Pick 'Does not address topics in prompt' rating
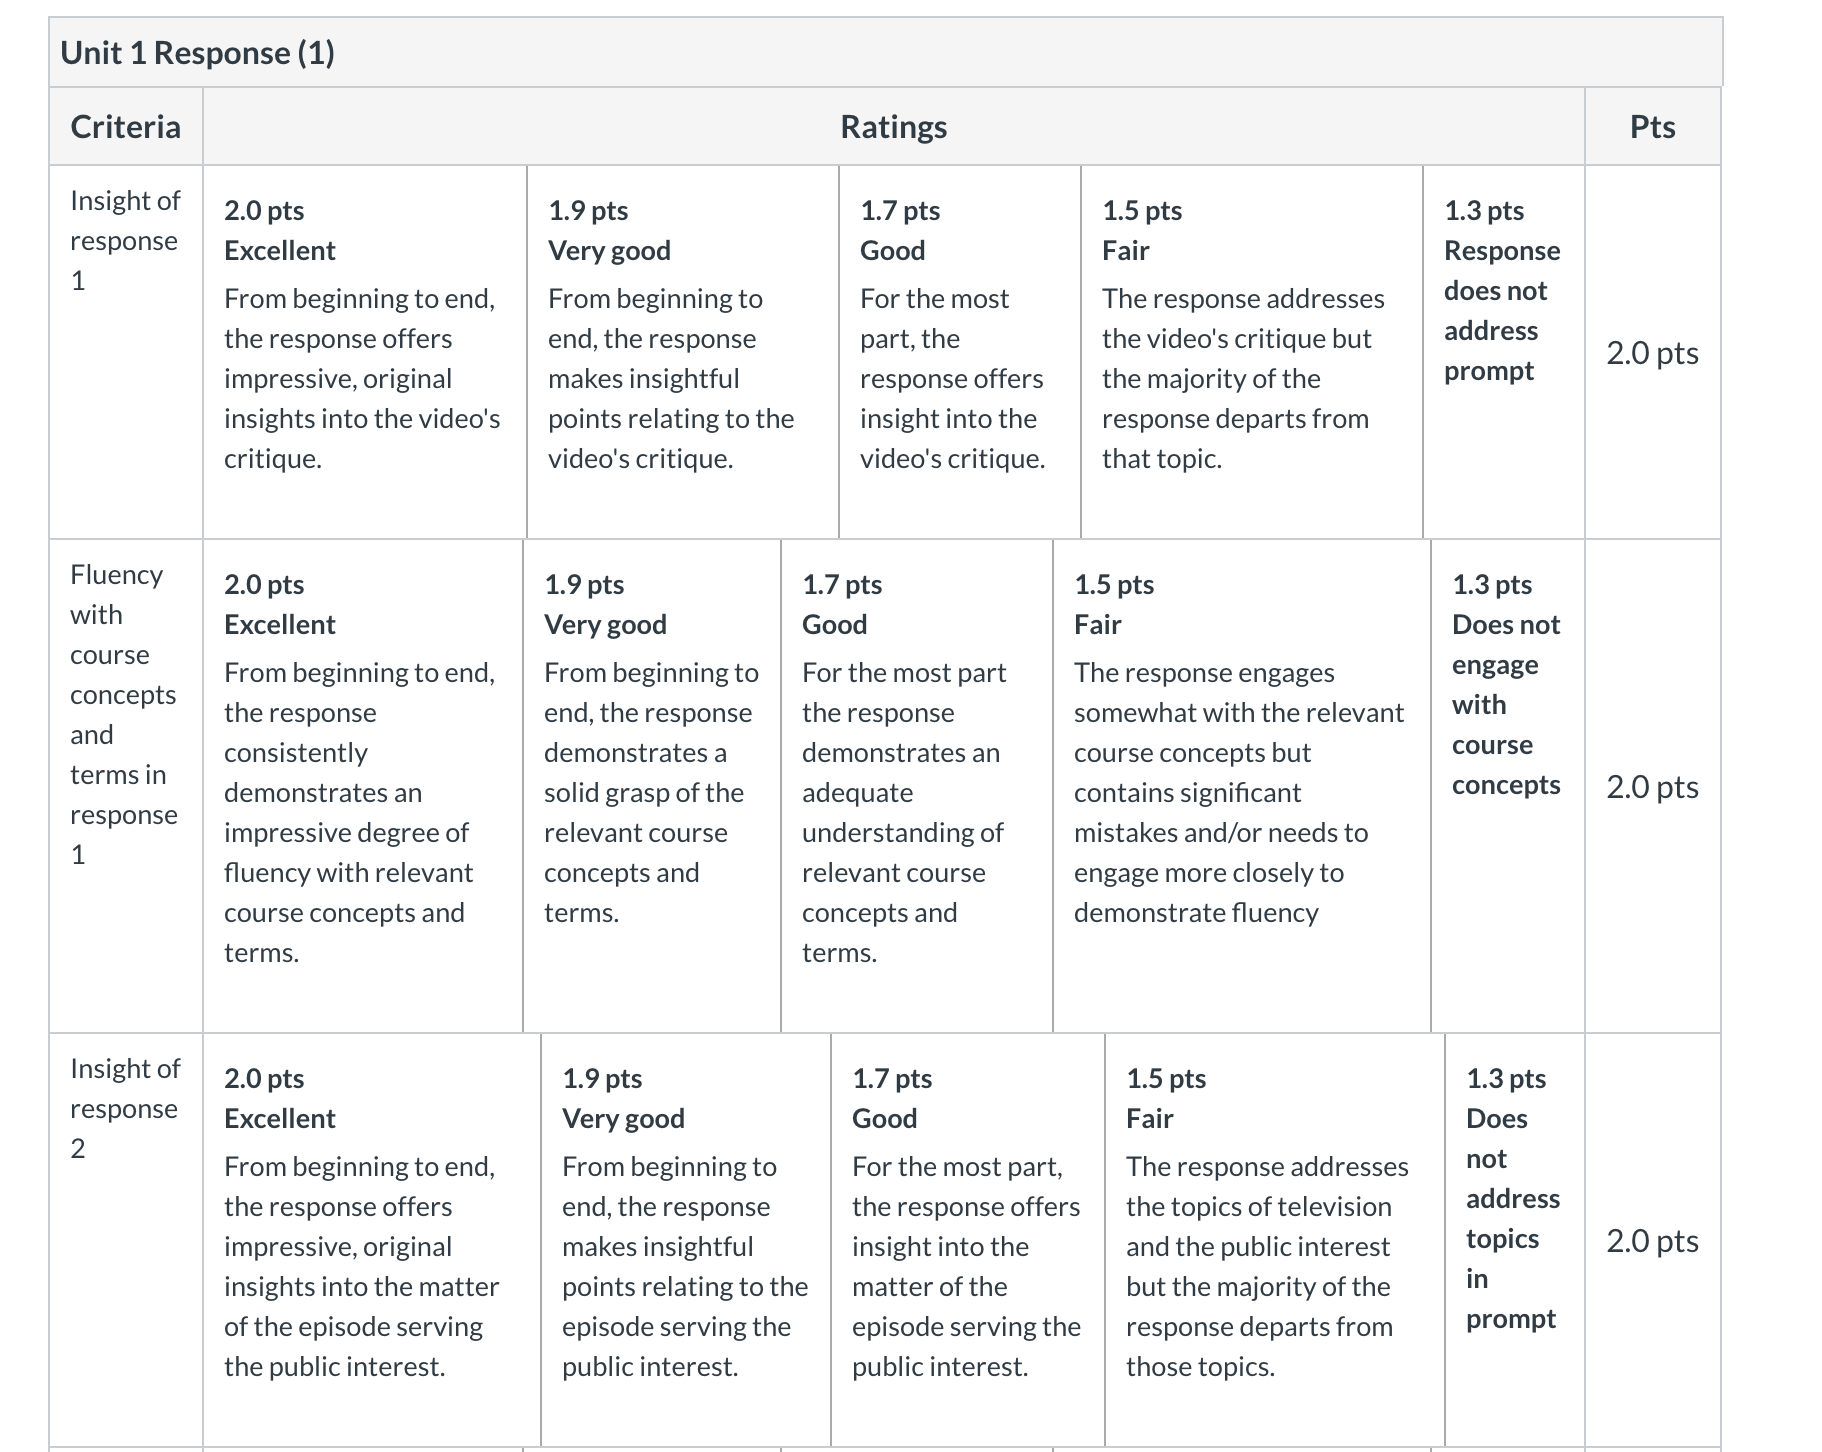Image resolution: width=1822 pixels, height=1452 pixels. point(1514,1240)
